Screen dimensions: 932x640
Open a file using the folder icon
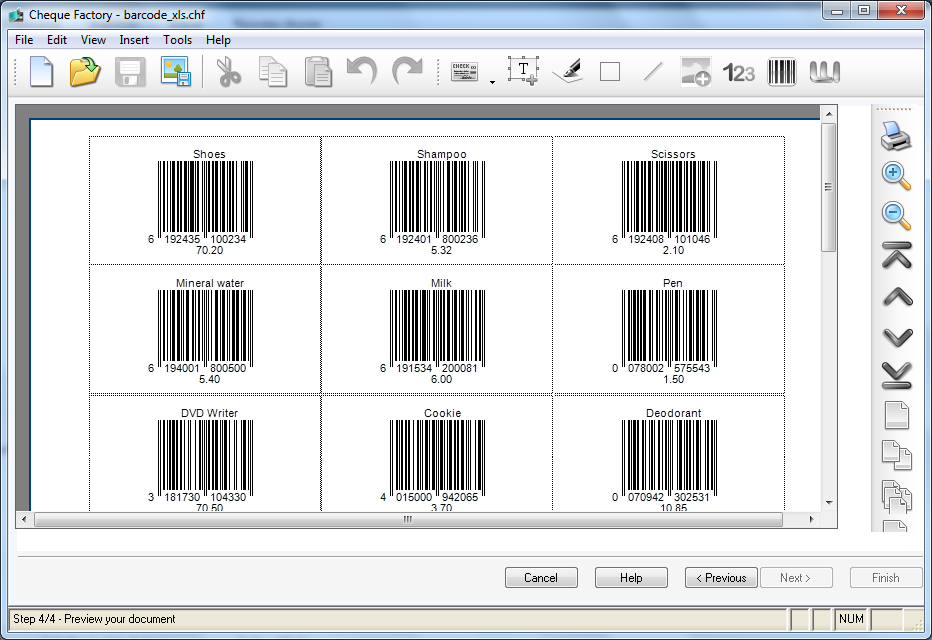tap(85, 72)
